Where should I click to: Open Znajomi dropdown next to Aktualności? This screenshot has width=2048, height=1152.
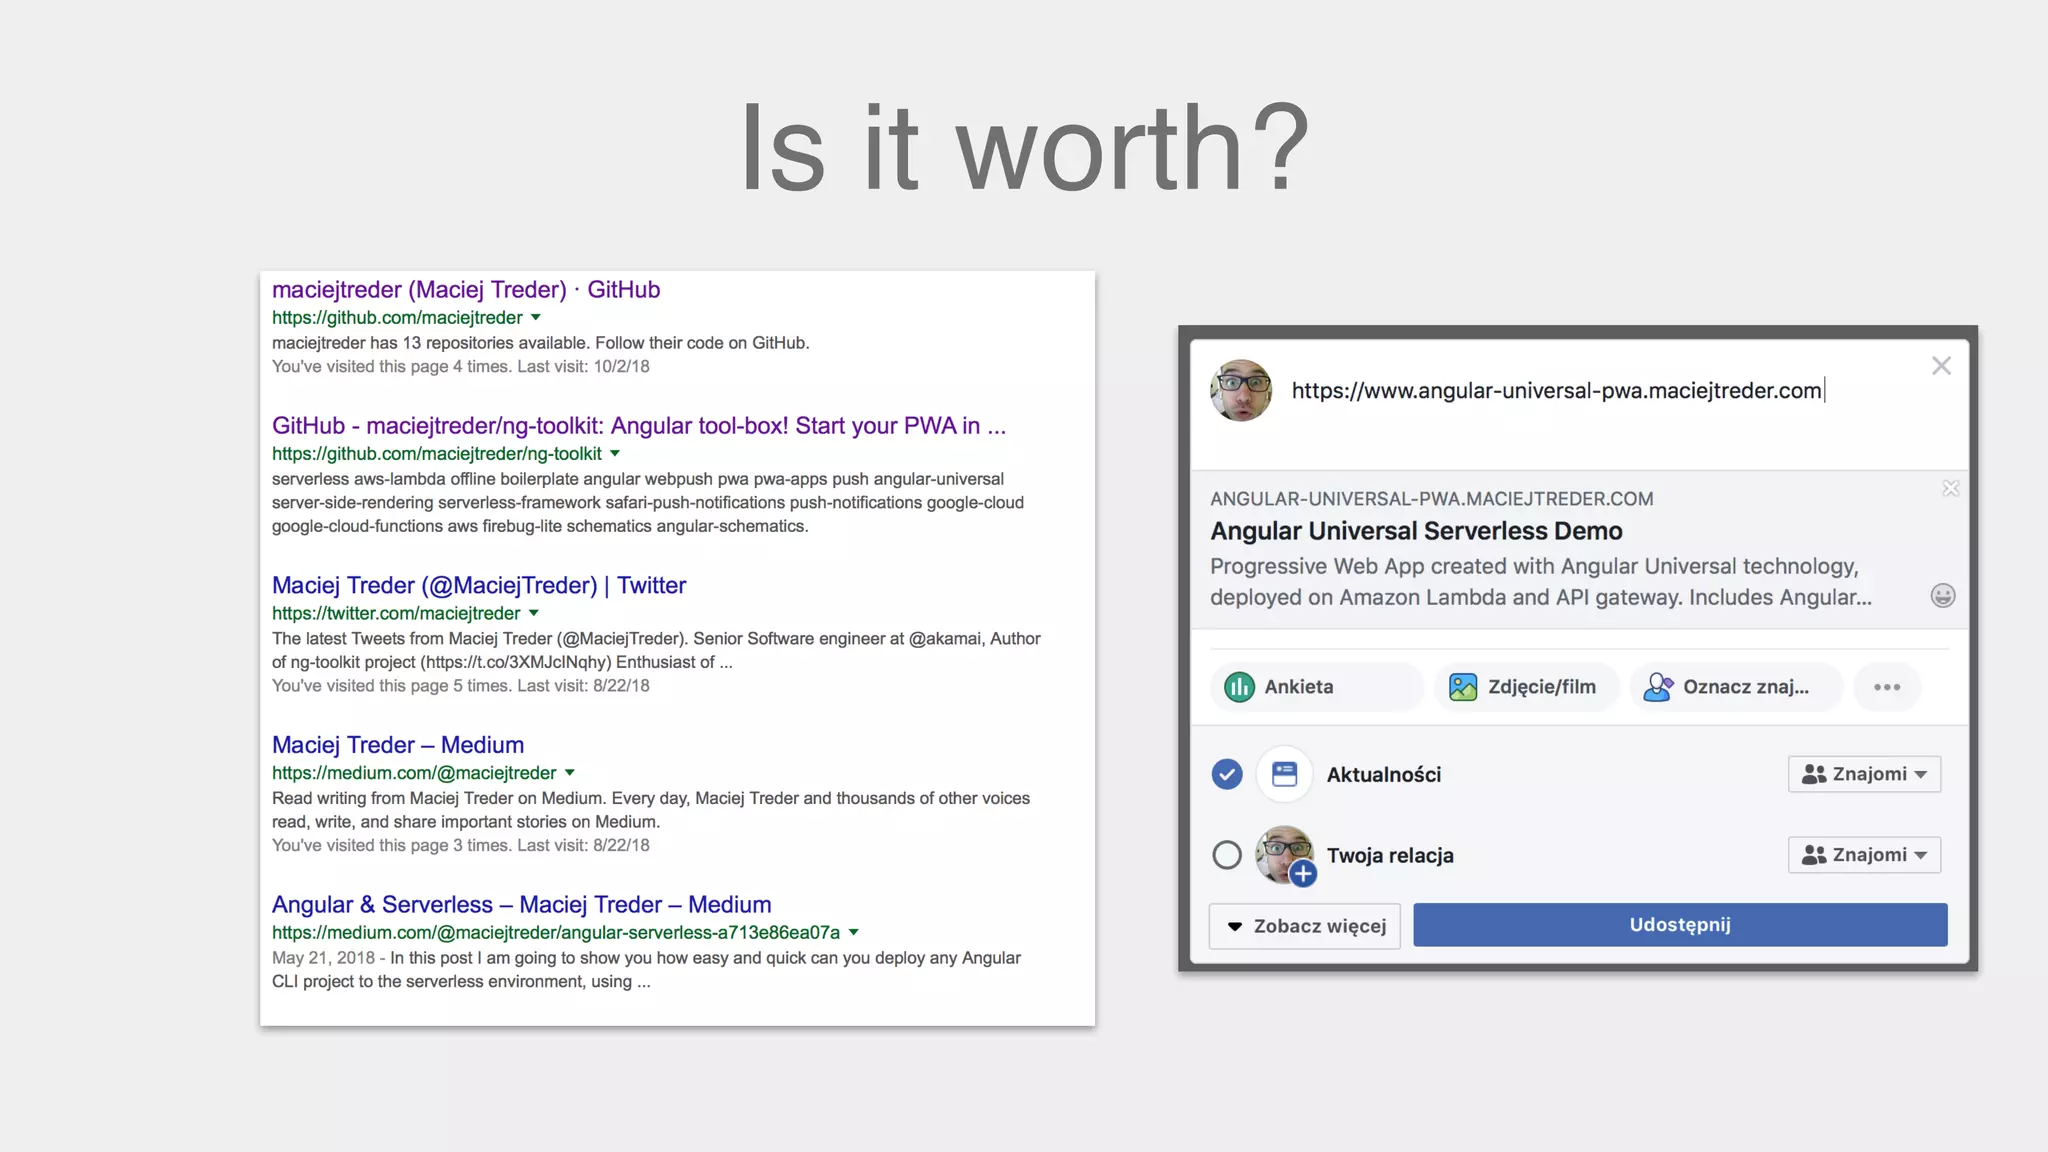(1864, 774)
